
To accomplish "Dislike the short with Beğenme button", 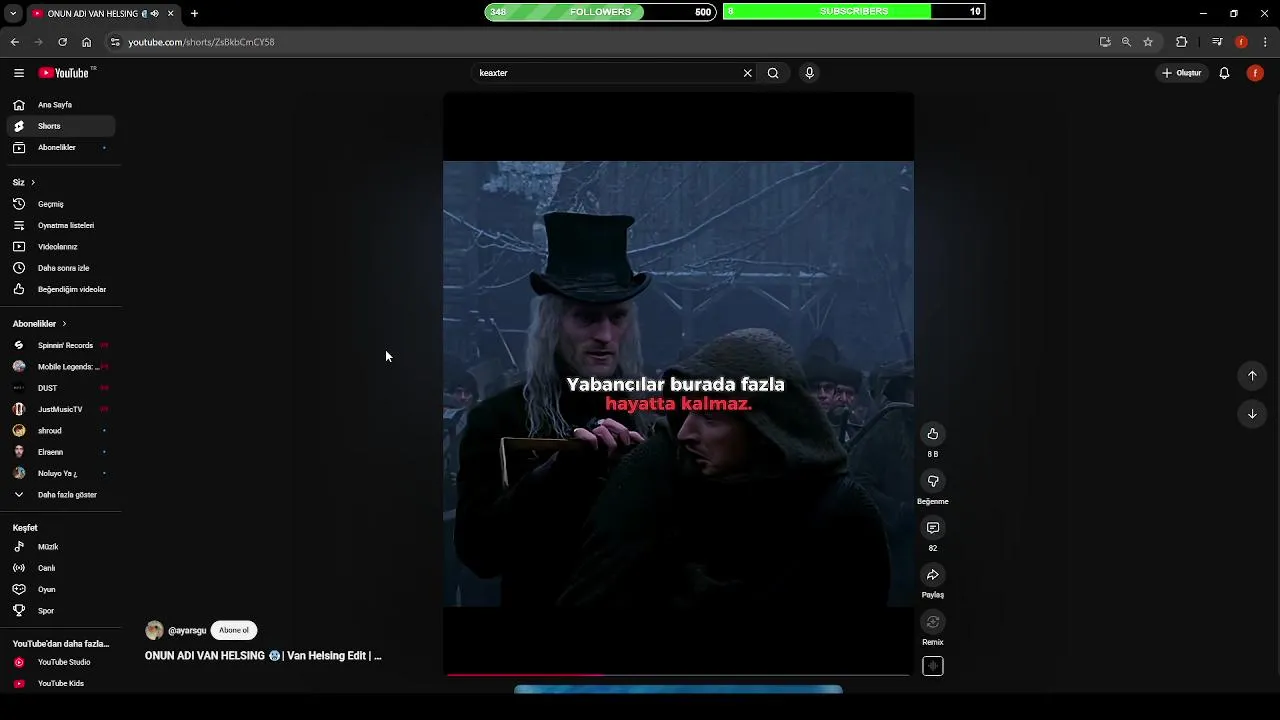I will pos(933,481).
